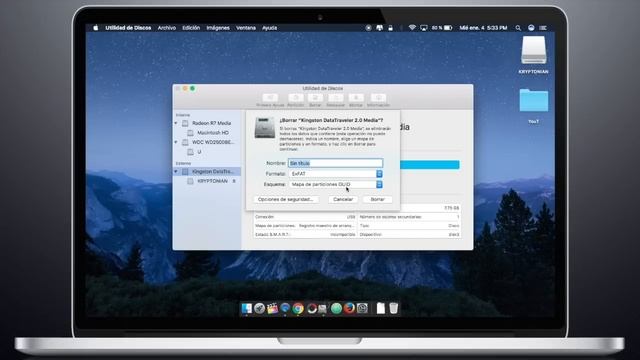This screenshot has height=360, width=640.
Task: Open the green circle app in Dock
Action: (336, 309)
